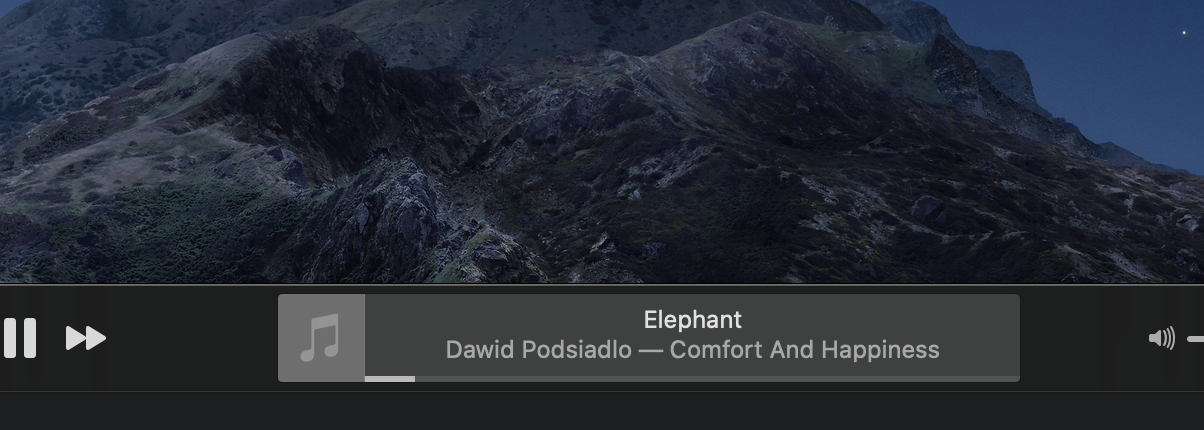Click the music note album artwork
Image resolution: width=1204 pixels, height=430 pixels.
(321, 338)
